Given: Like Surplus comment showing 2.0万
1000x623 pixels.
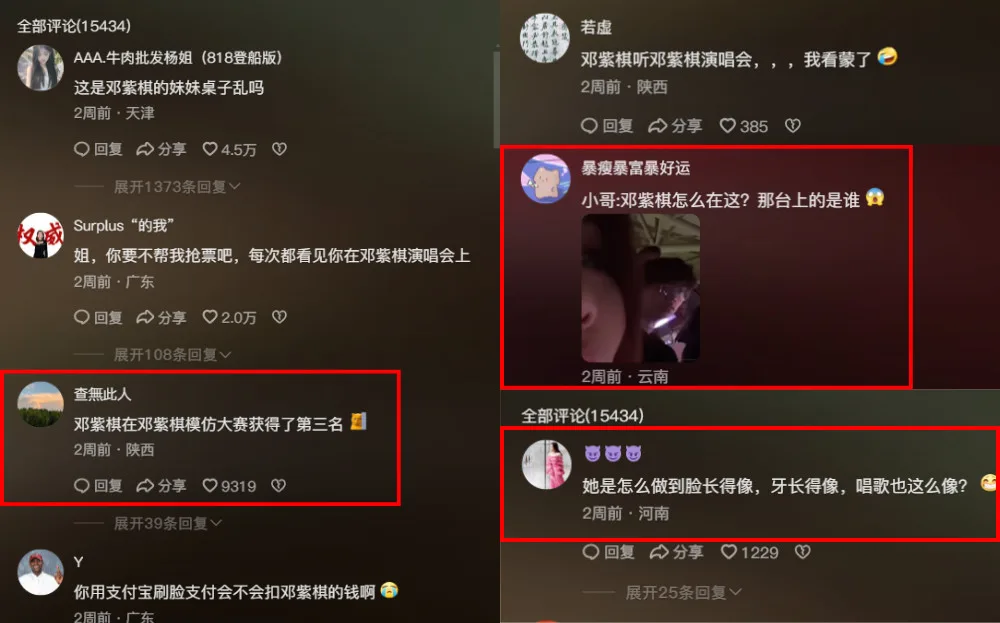Looking at the screenshot, I should pos(229,318).
